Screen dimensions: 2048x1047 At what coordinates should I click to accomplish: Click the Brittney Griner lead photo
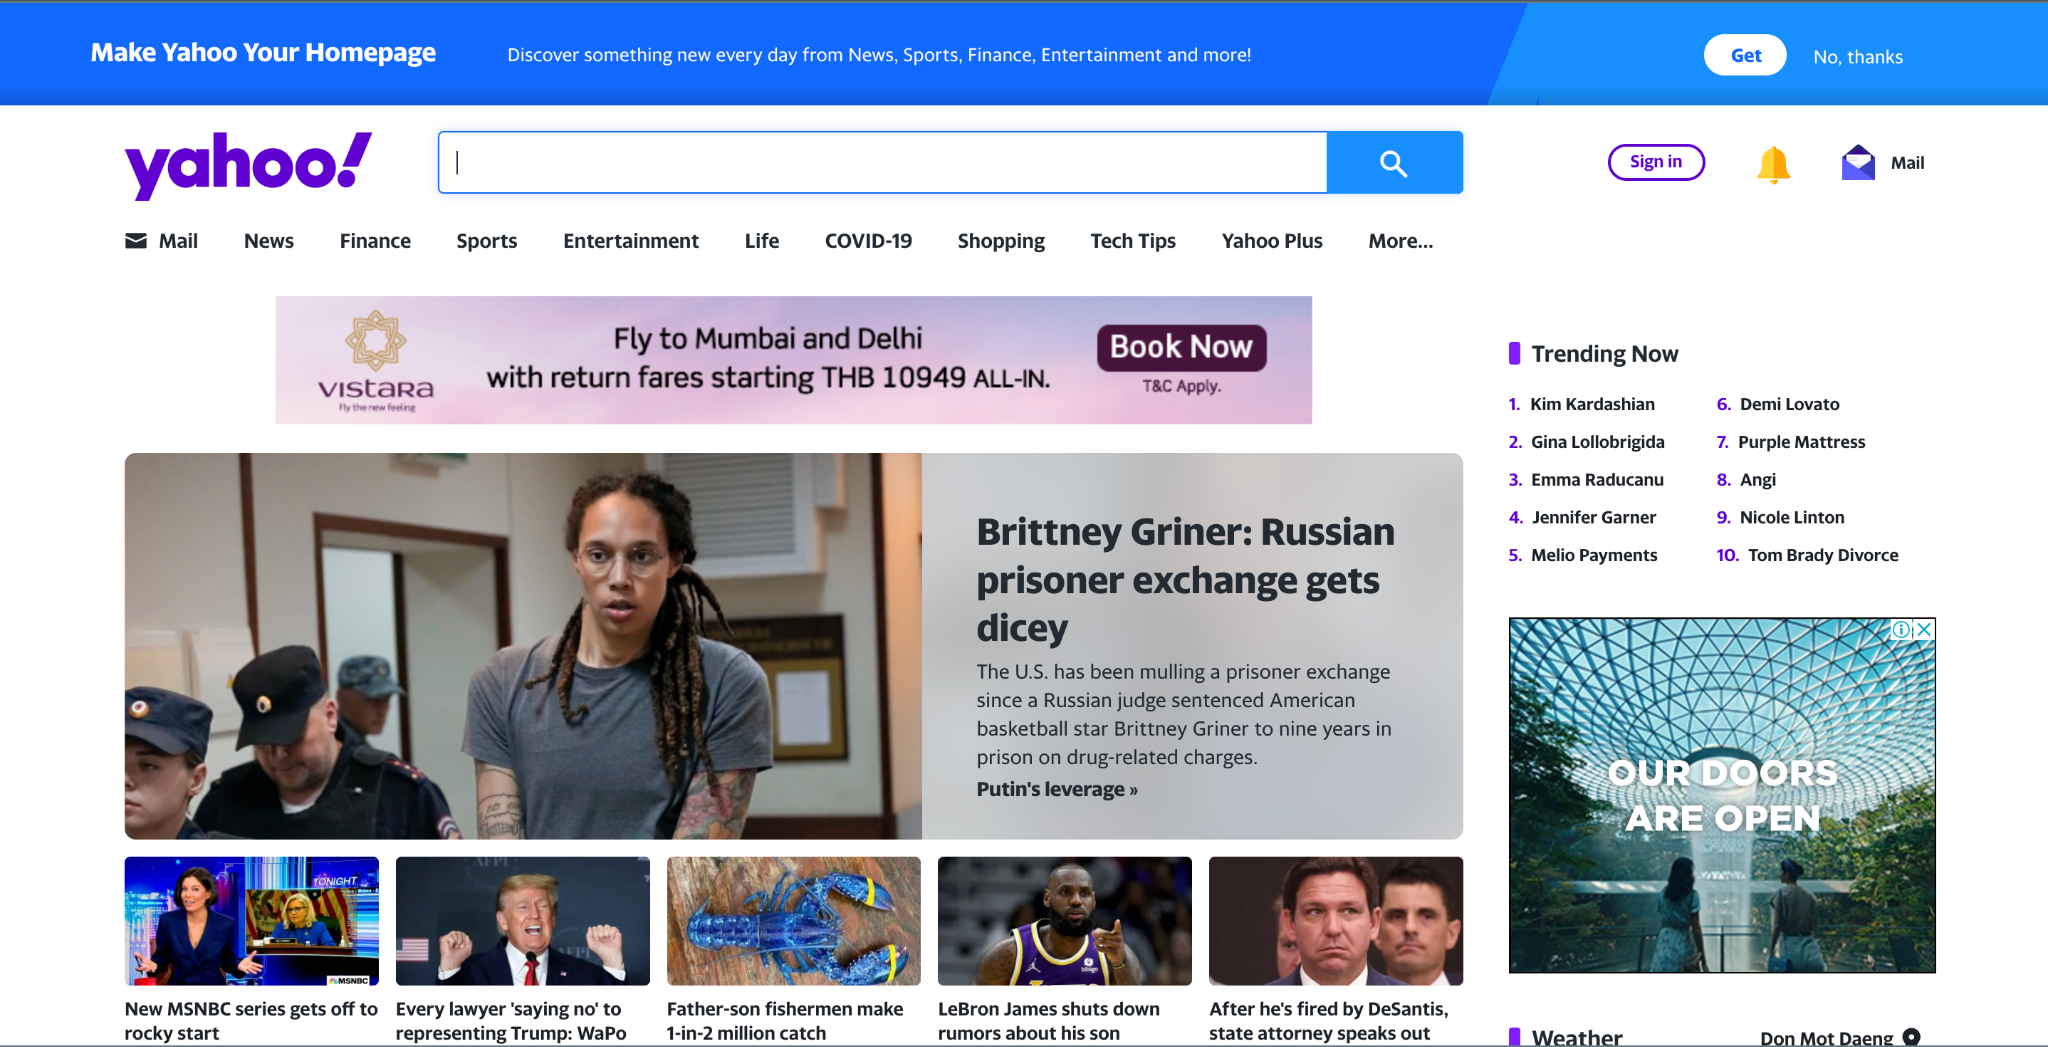(x=523, y=646)
